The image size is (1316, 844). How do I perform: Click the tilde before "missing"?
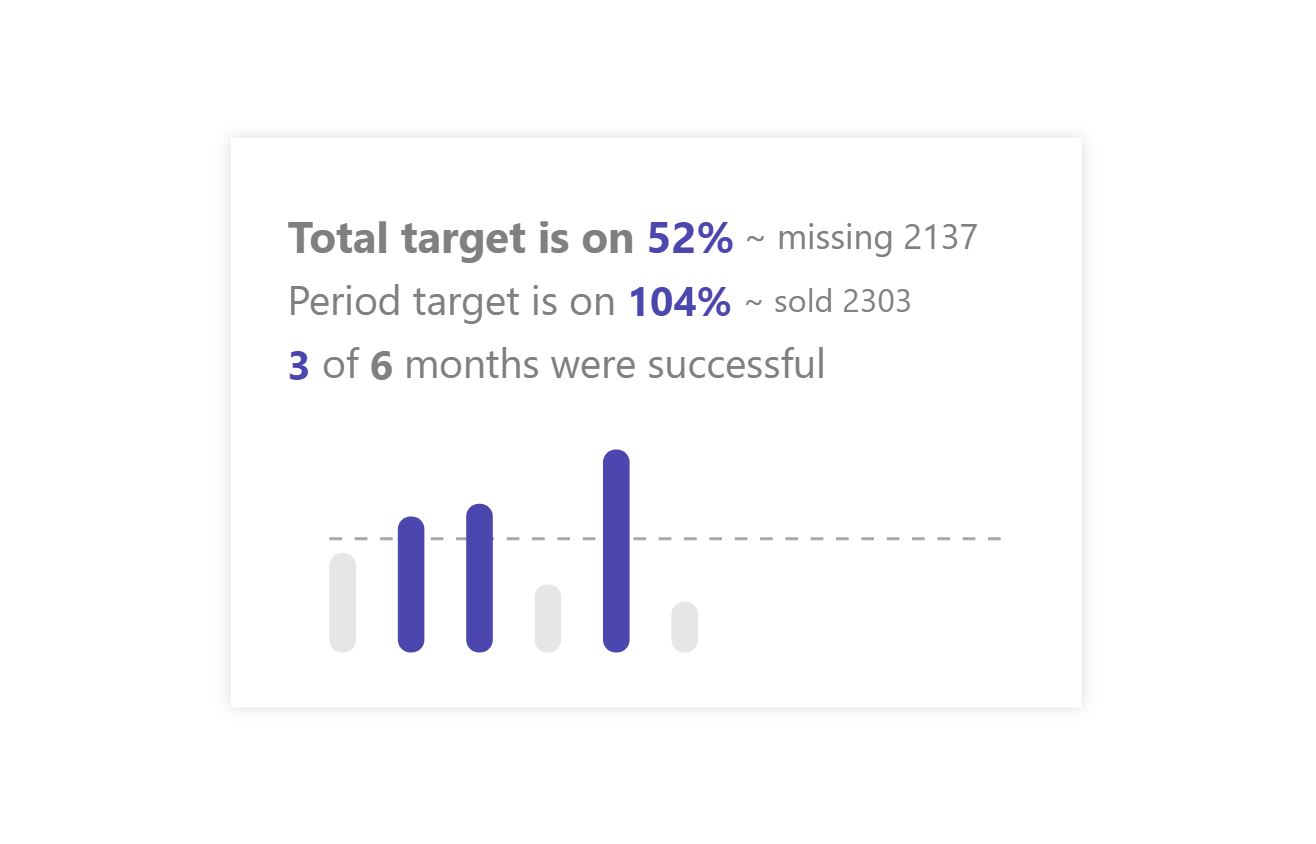pos(756,240)
